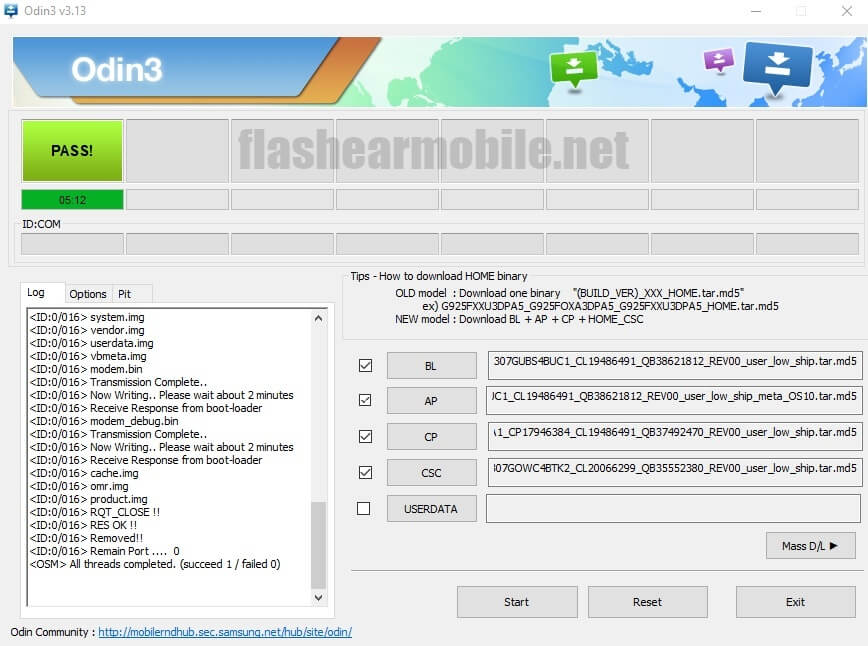Image resolution: width=868 pixels, height=646 pixels.
Task: Click the empty USERDATA file path field
Action: [x=673, y=508]
